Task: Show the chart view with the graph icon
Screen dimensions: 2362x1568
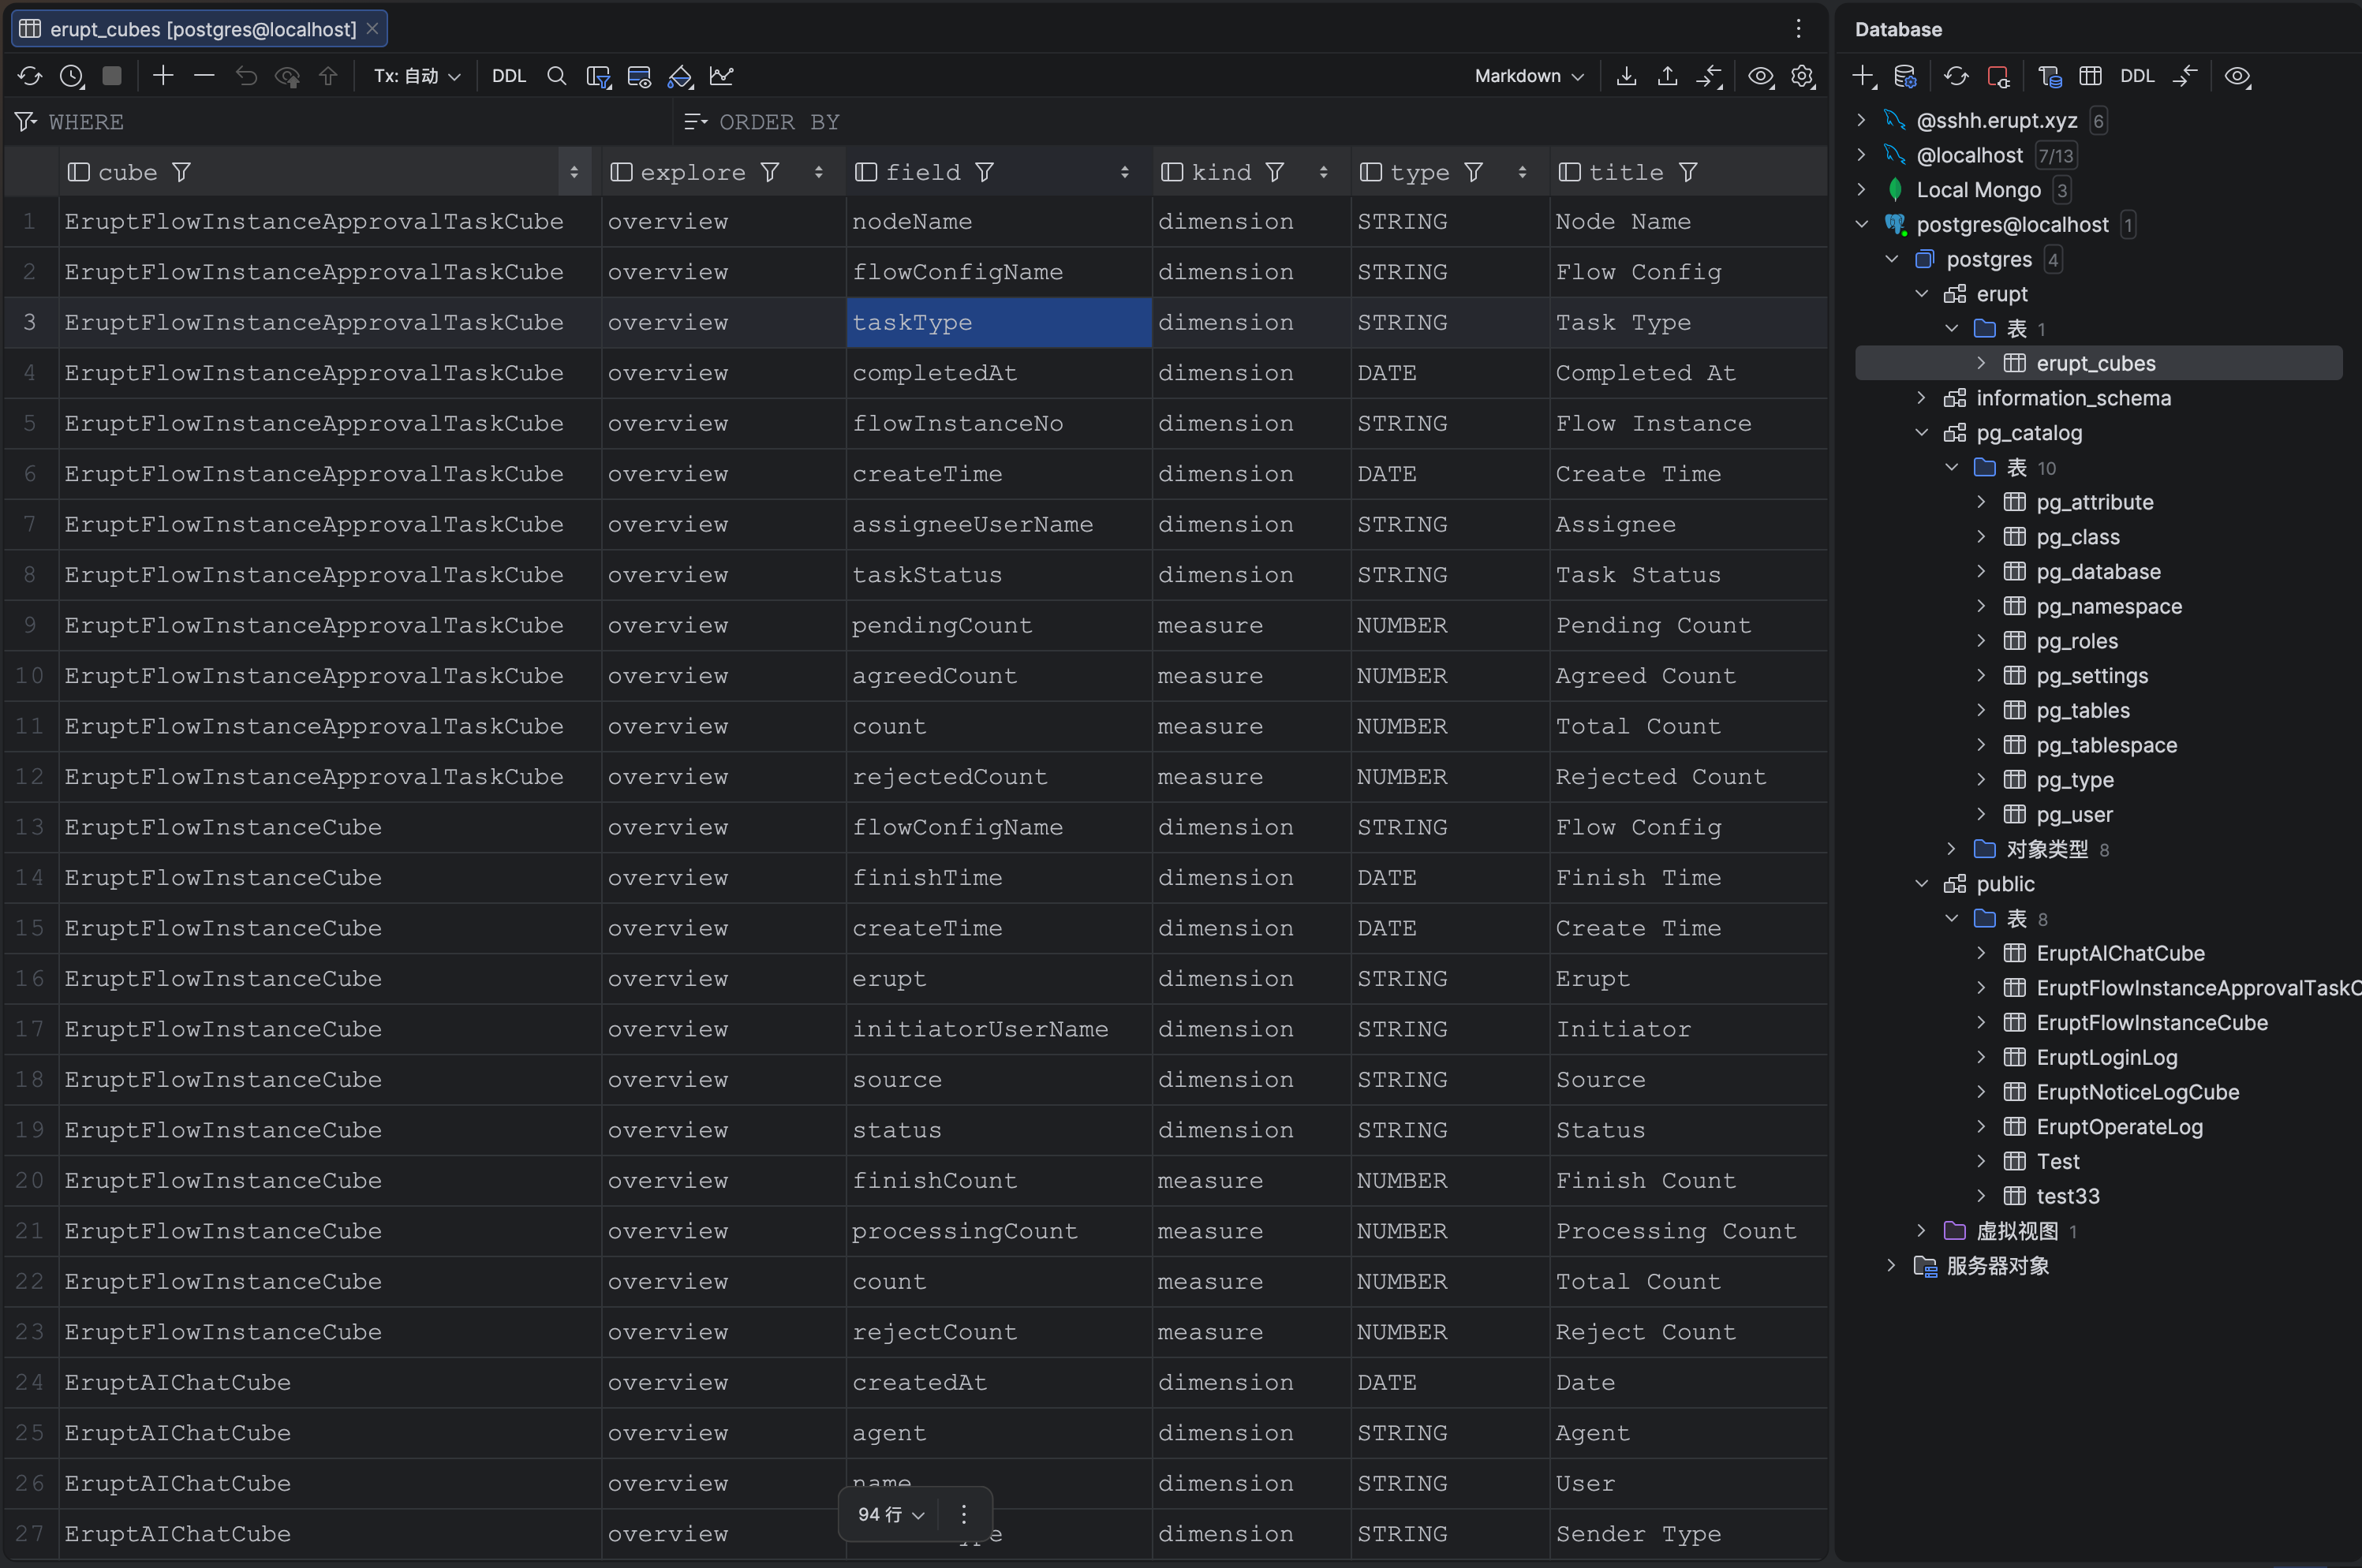Action: [721, 76]
